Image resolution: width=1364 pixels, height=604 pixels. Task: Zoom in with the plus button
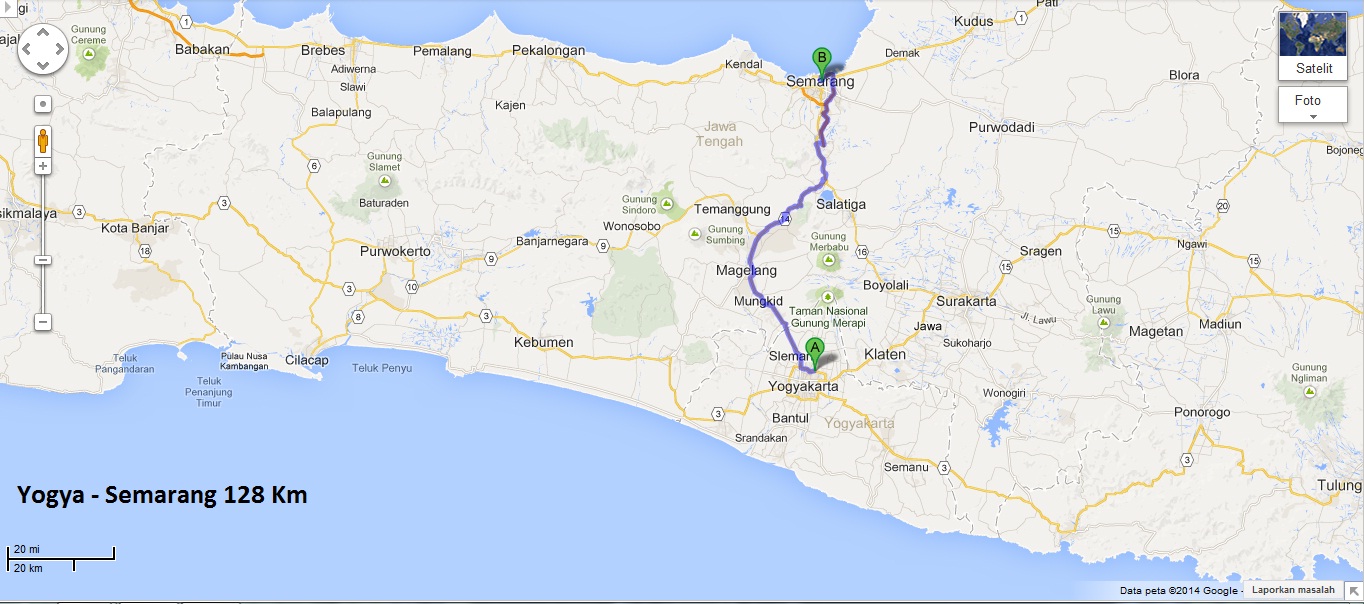coord(43,166)
